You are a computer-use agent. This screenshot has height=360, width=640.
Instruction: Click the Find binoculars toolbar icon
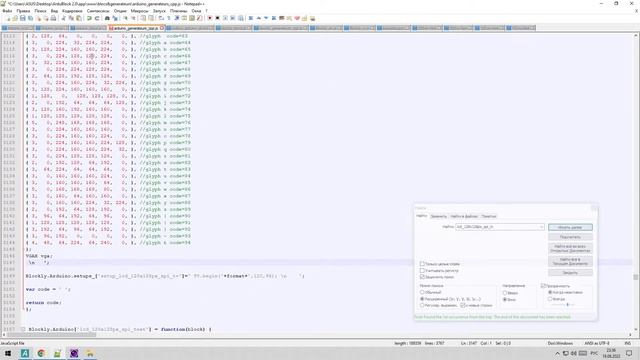(x=107, y=18)
